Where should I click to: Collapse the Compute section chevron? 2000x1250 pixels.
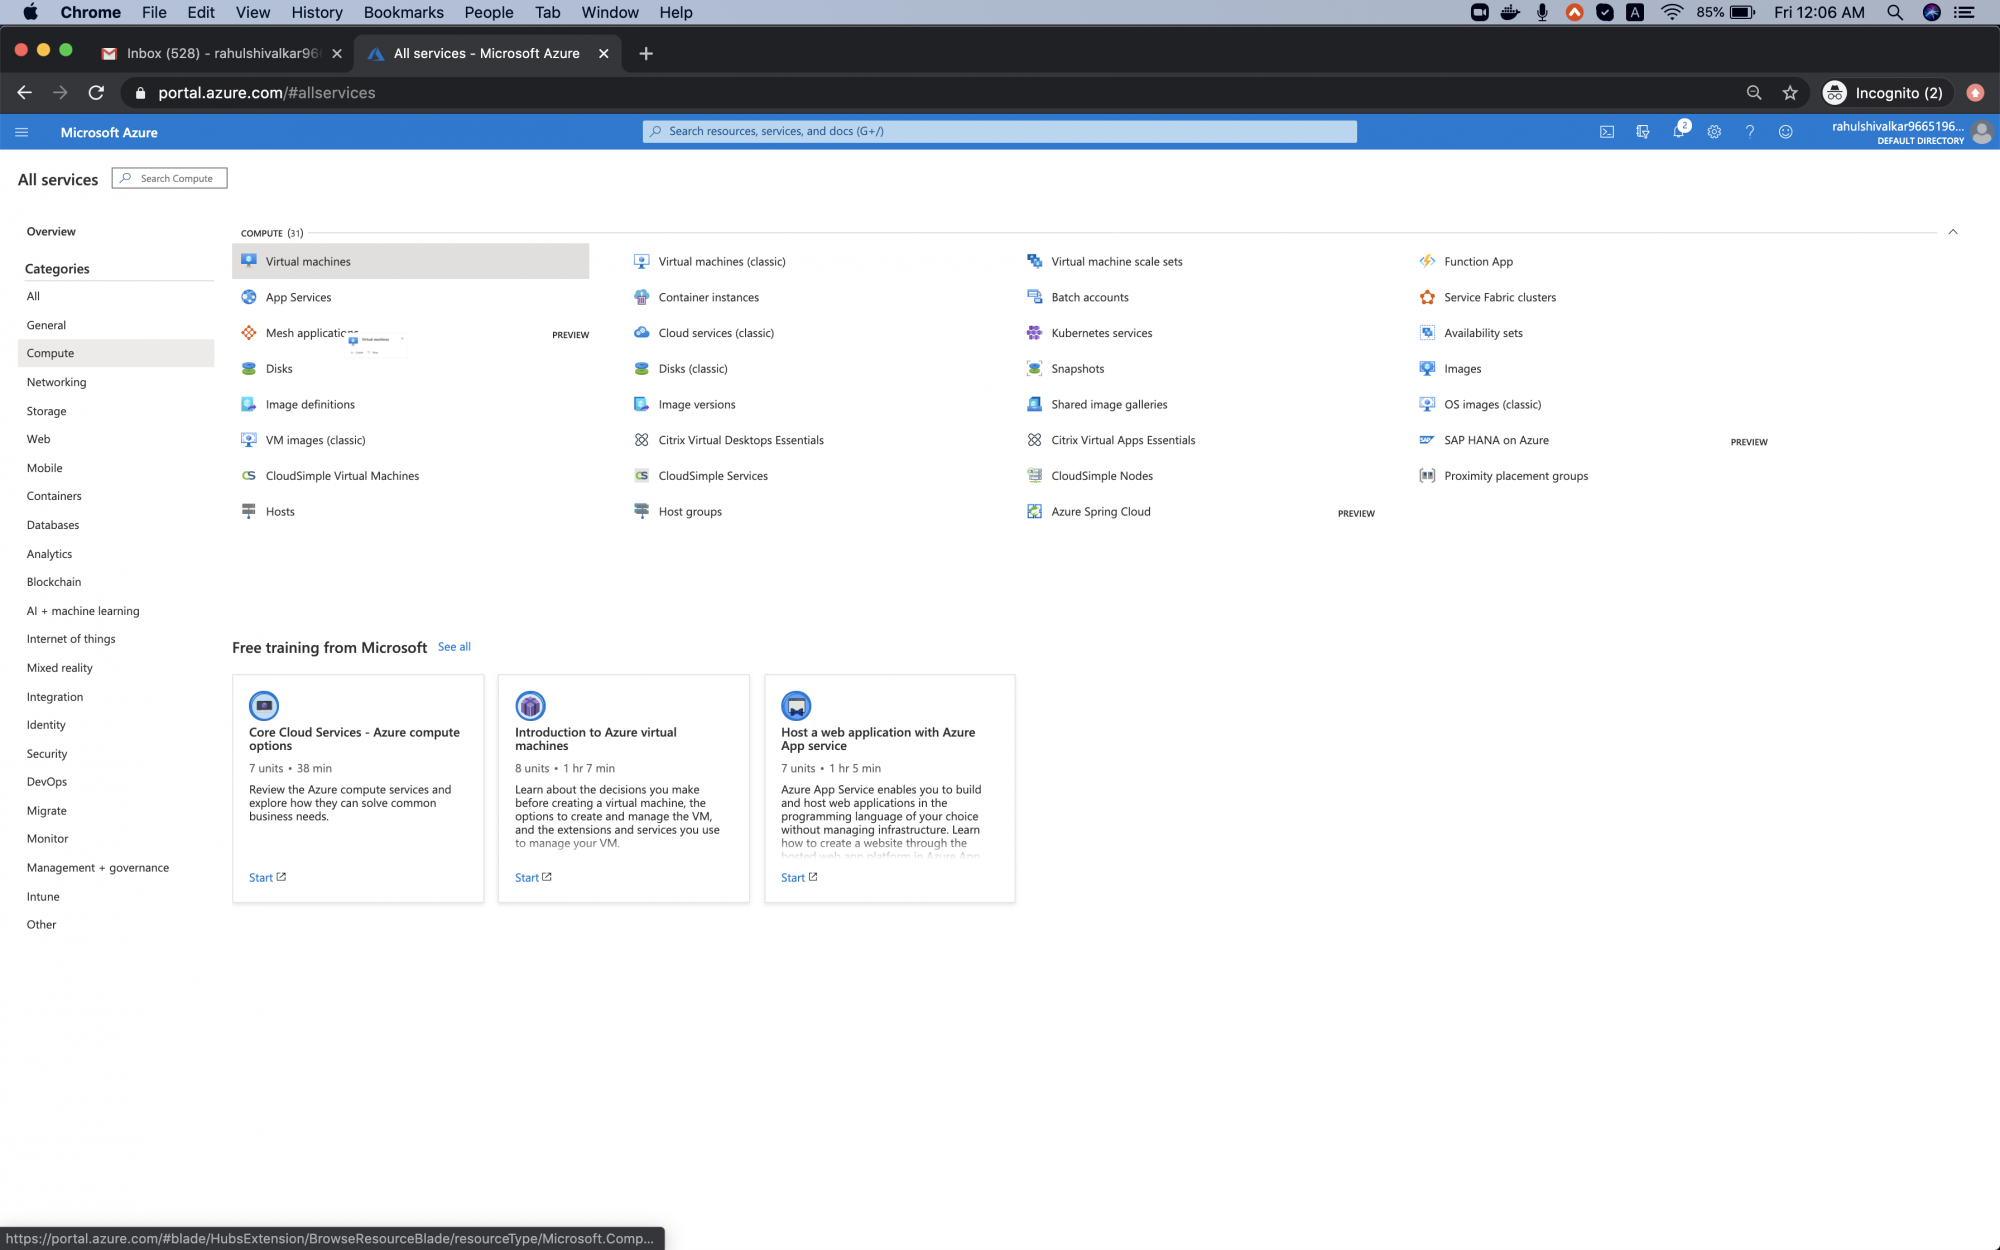pos(1952,232)
